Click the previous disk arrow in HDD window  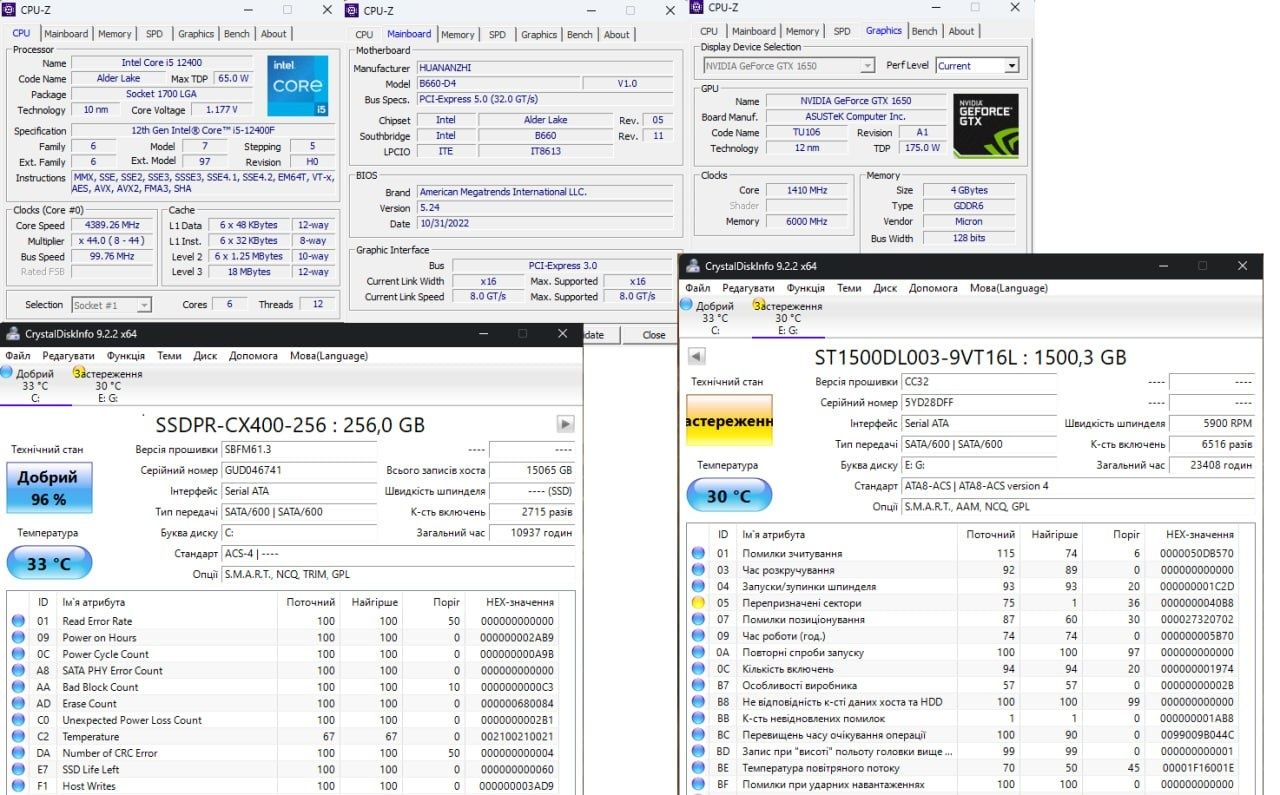point(697,357)
